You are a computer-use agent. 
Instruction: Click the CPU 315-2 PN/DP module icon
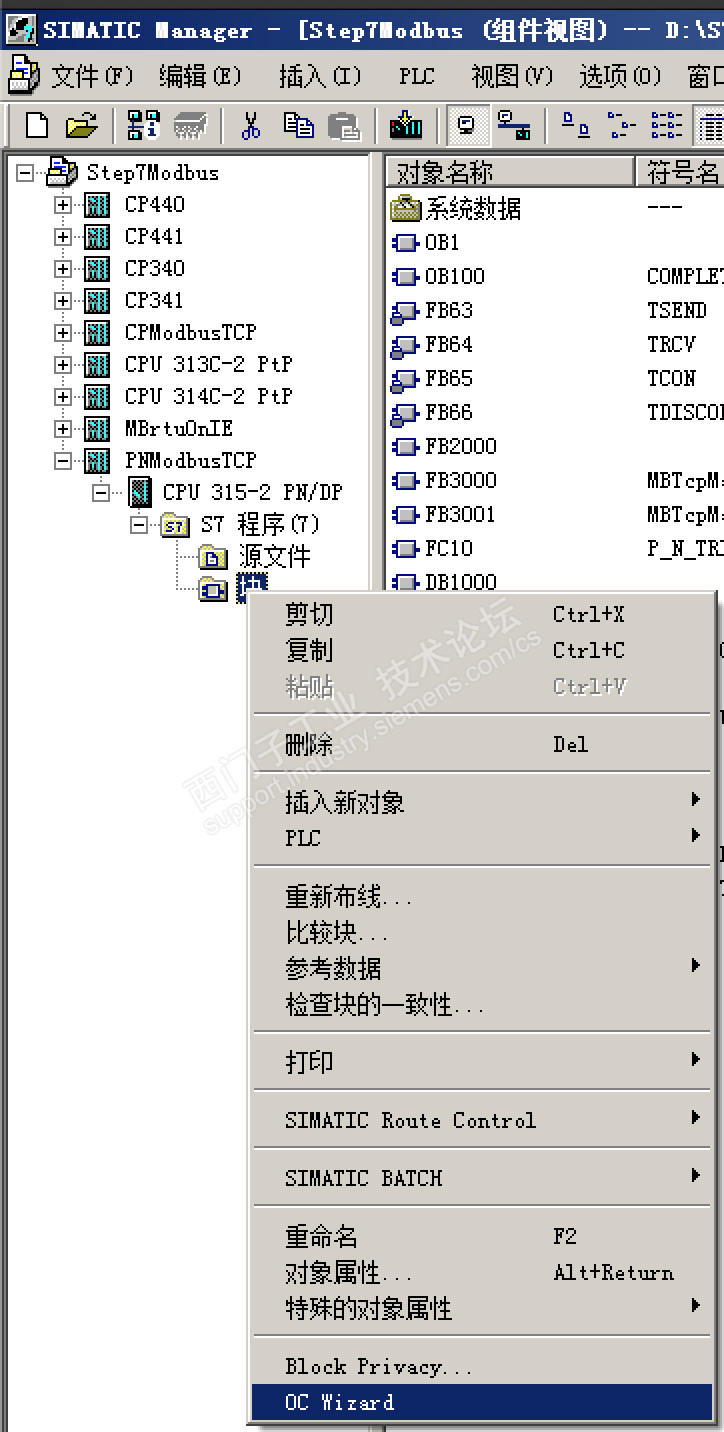[x=141, y=492]
